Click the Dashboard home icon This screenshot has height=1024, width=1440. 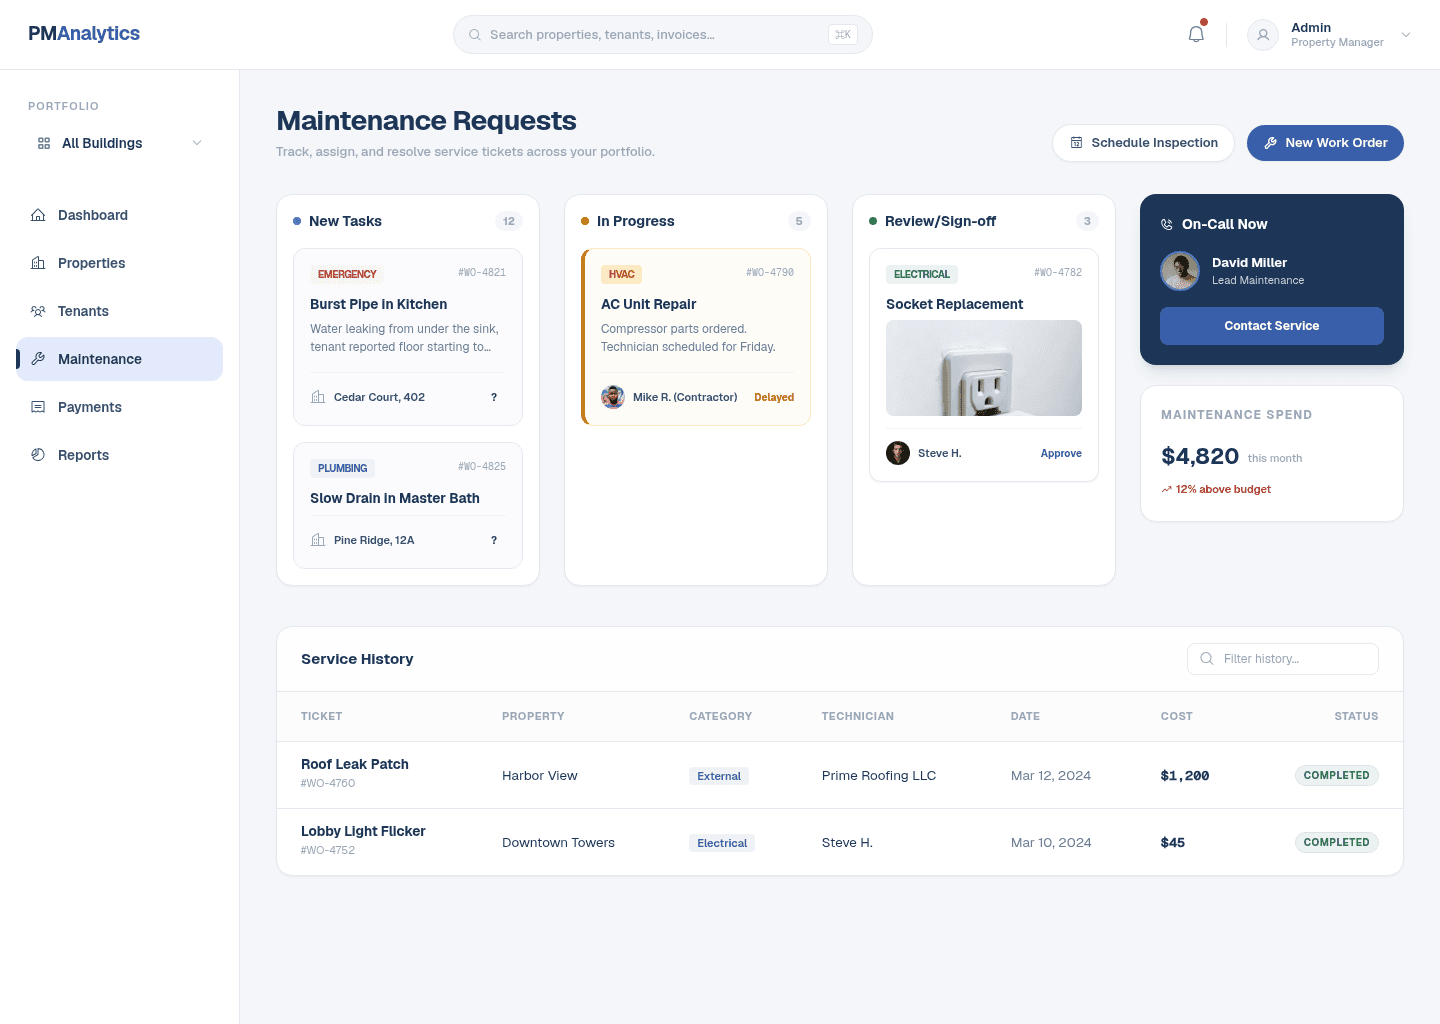coord(38,215)
